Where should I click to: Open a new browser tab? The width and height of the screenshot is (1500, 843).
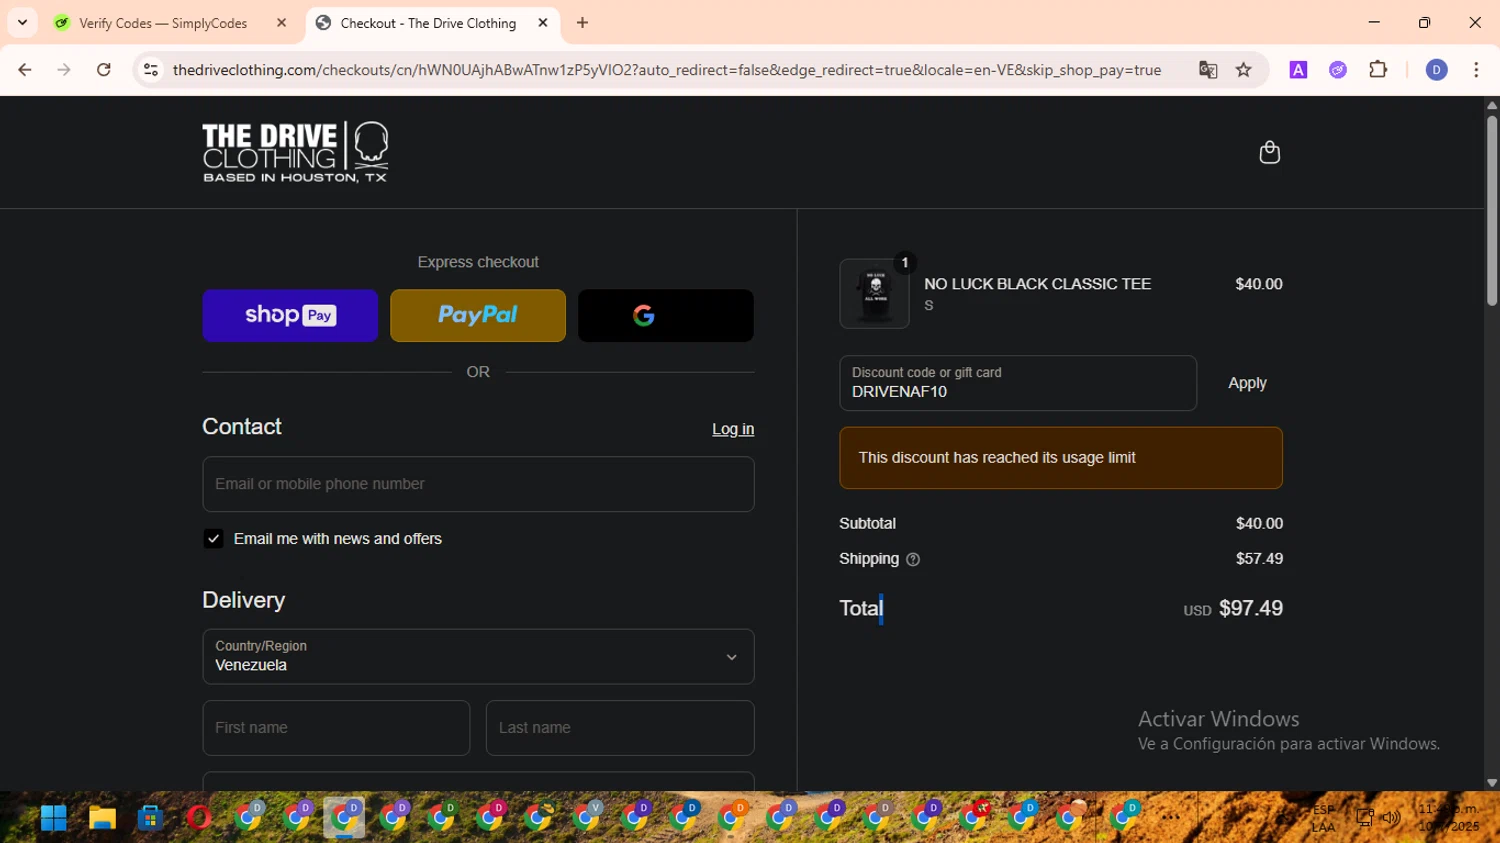pyautogui.click(x=582, y=23)
